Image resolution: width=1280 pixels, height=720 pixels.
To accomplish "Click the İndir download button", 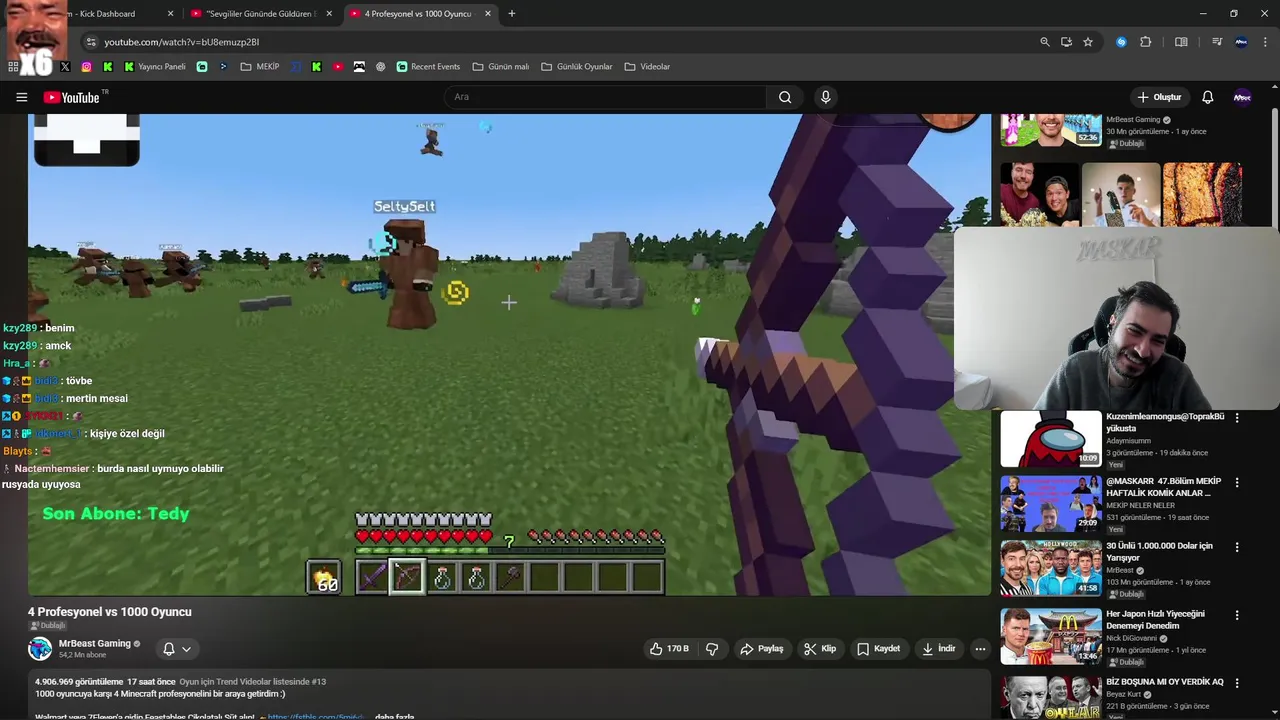I will pyautogui.click(x=939, y=649).
